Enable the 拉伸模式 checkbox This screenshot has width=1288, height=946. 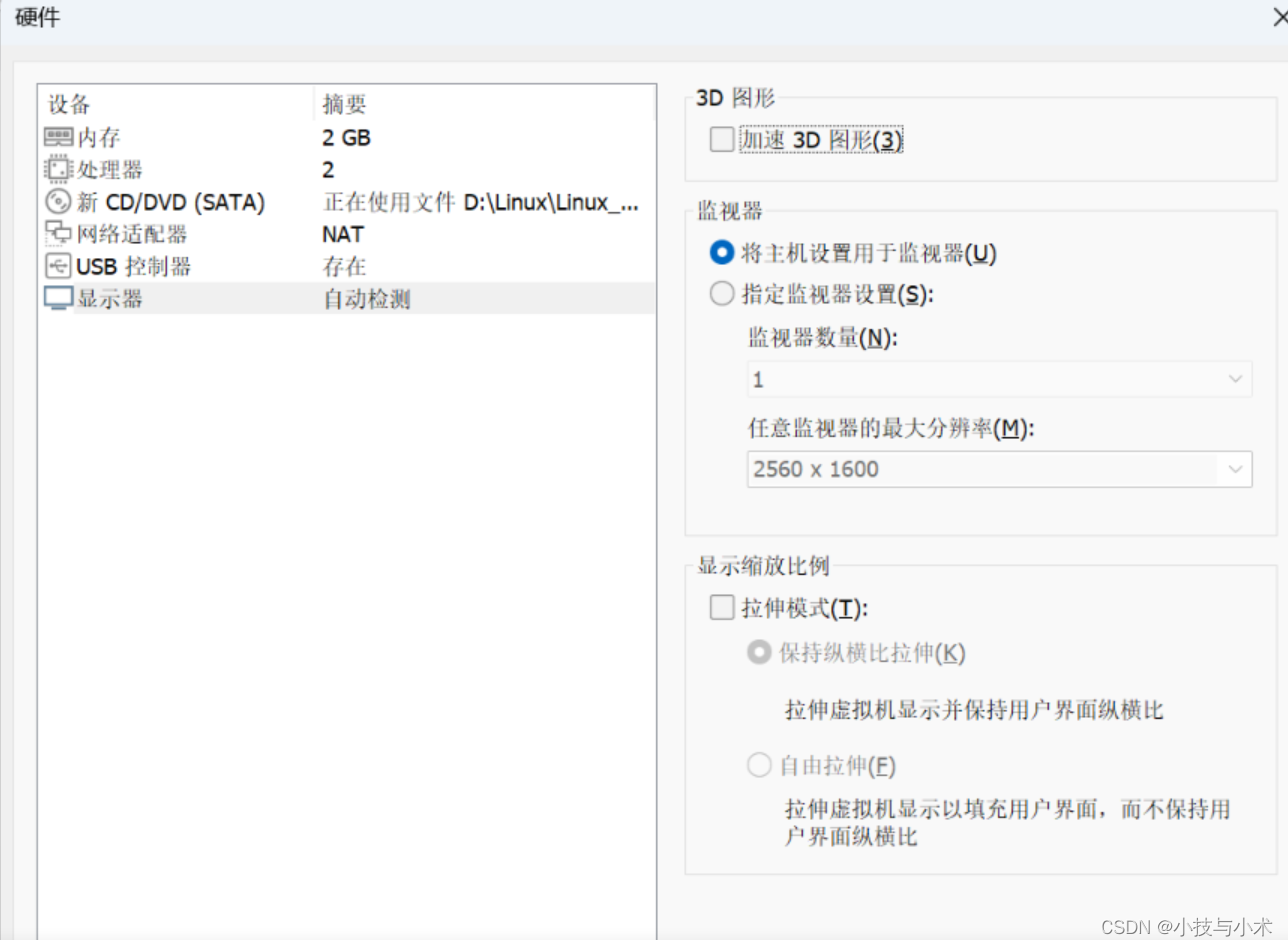click(721, 607)
